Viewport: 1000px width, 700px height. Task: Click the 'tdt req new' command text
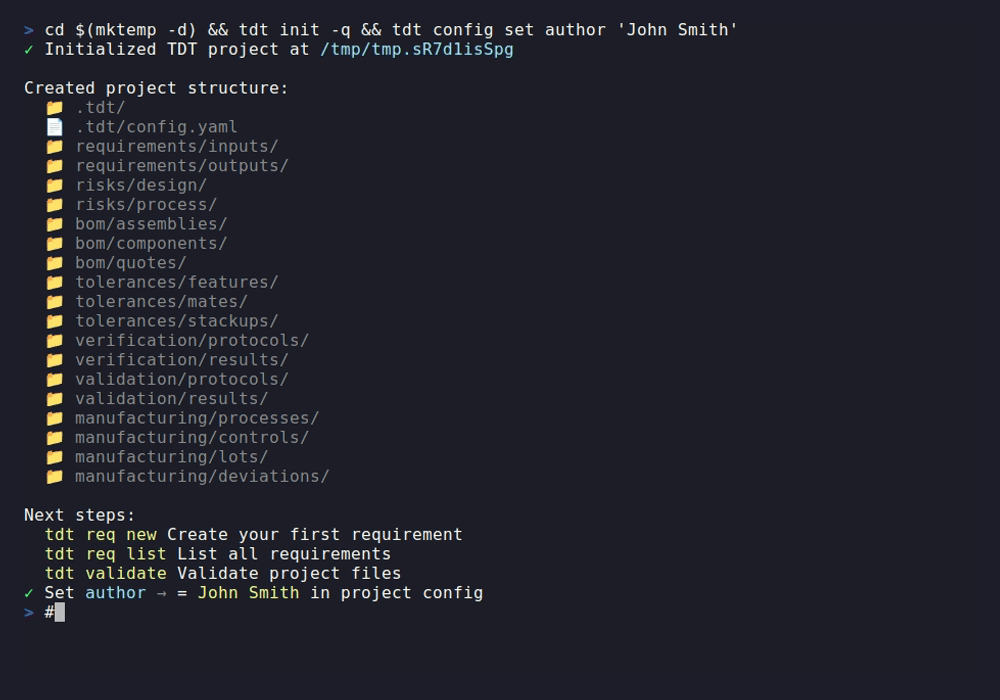tap(100, 535)
